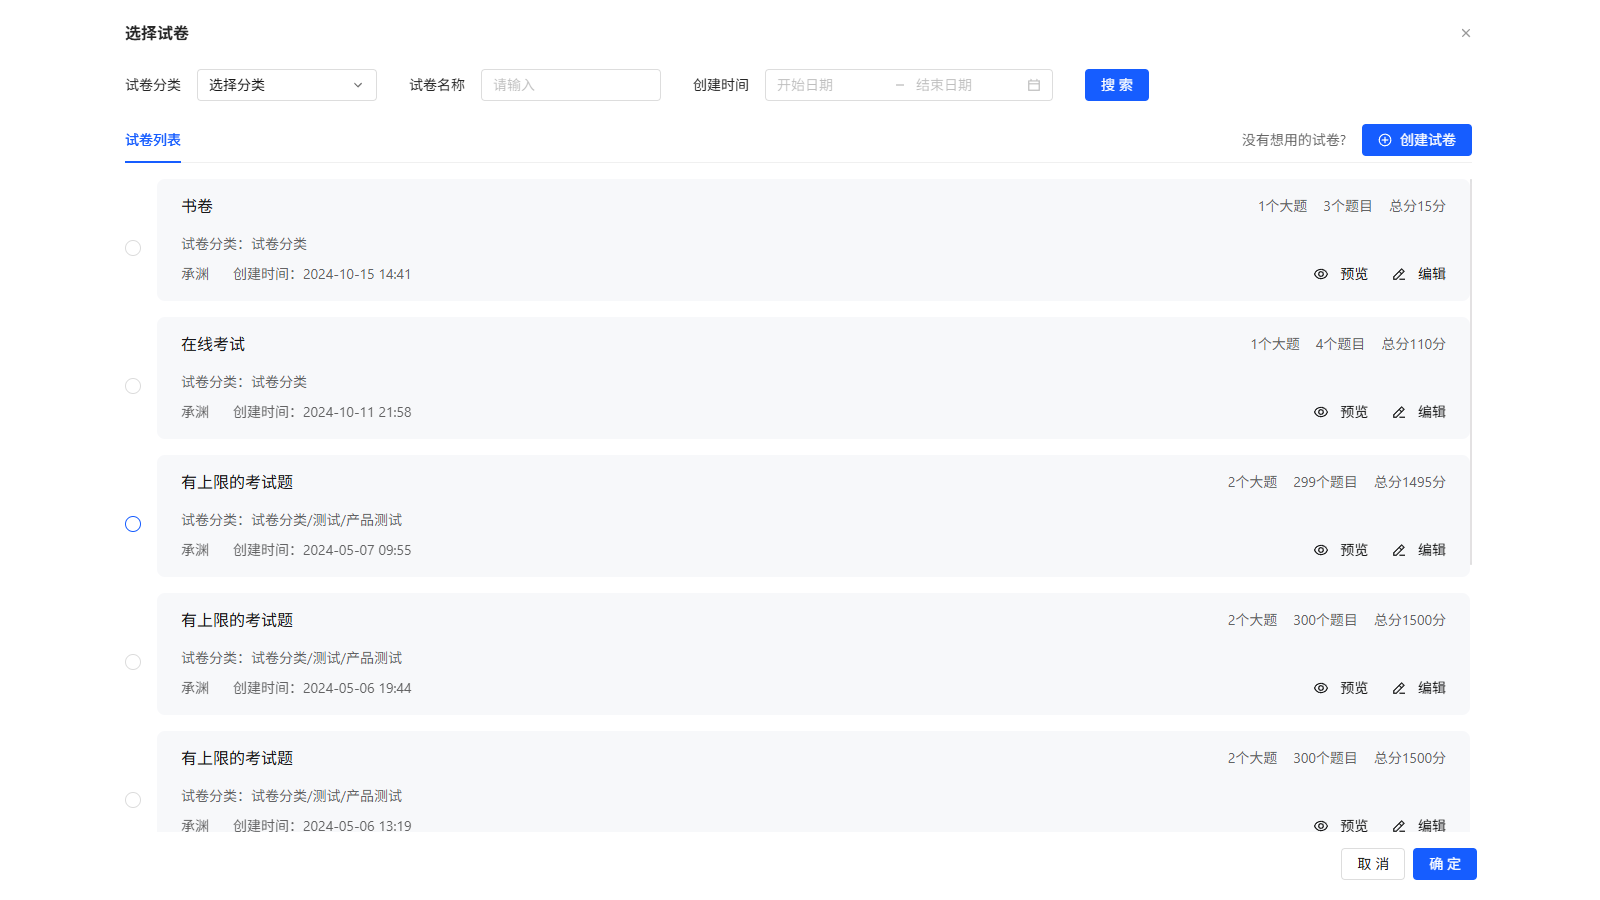Click the plus icon on 创建试卷 button
The image size is (1600, 900).
click(x=1385, y=140)
